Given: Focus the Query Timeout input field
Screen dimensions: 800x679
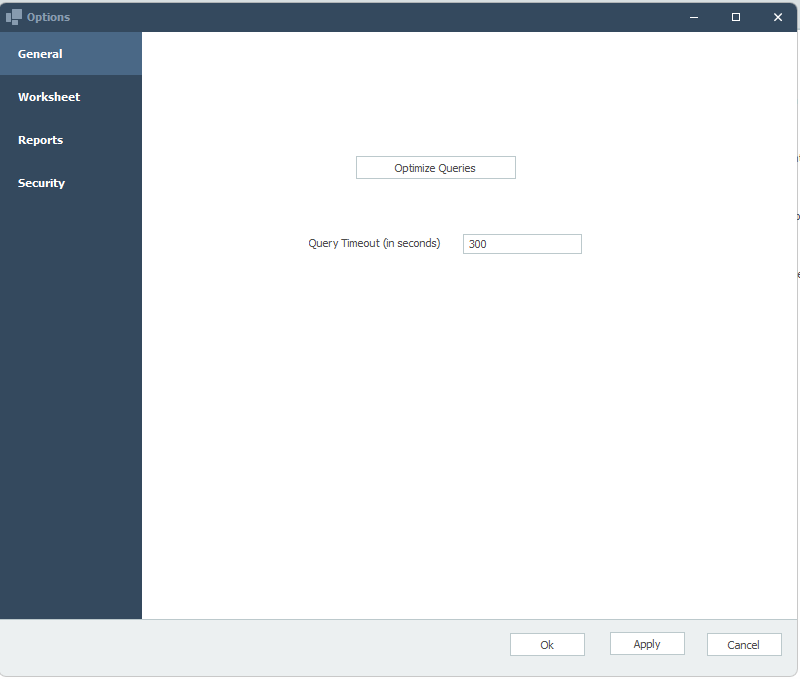Looking at the screenshot, I should click(522, 244).
